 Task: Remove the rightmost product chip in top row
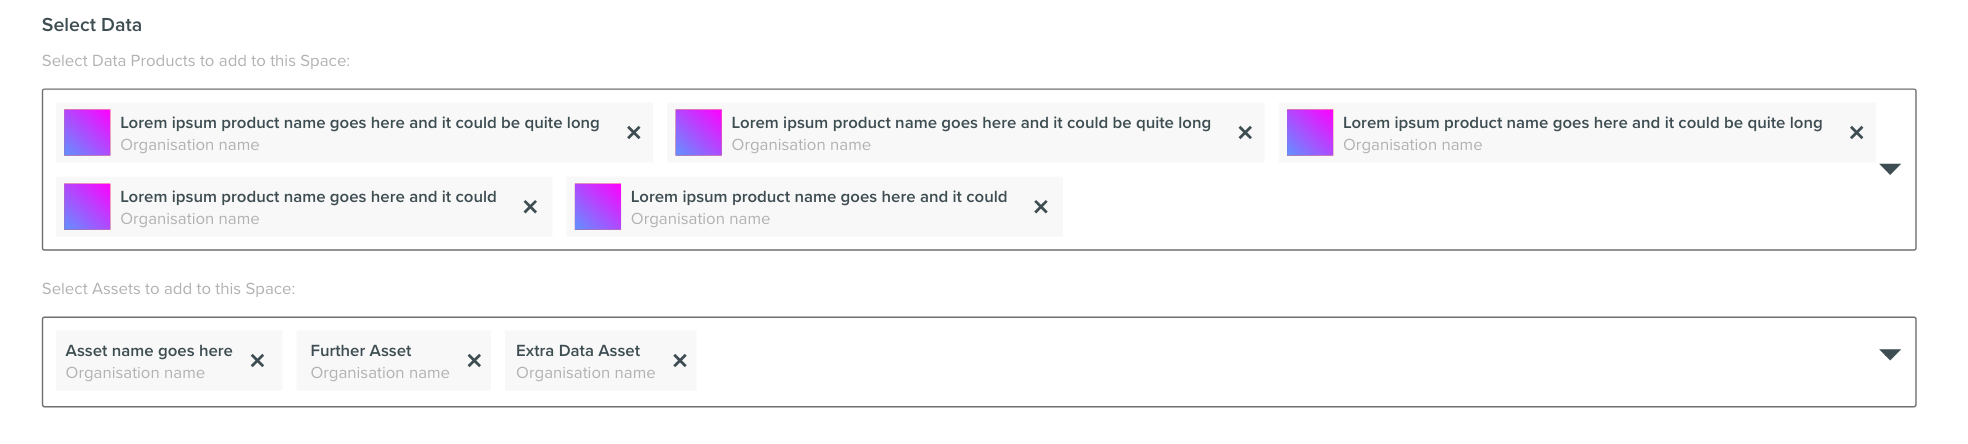click(x=1856, y=133)
